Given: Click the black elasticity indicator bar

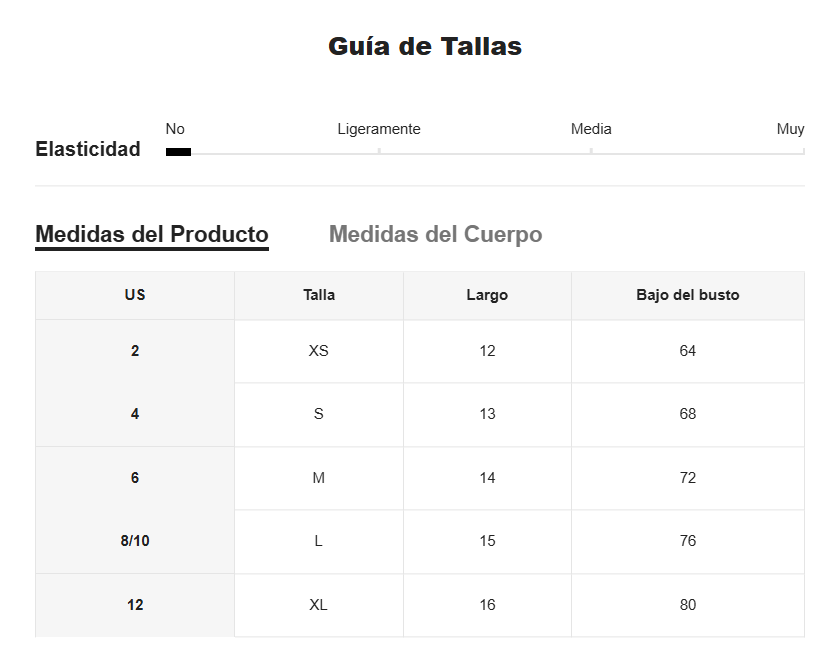Looking at the screenshot, I should [178, 152].
